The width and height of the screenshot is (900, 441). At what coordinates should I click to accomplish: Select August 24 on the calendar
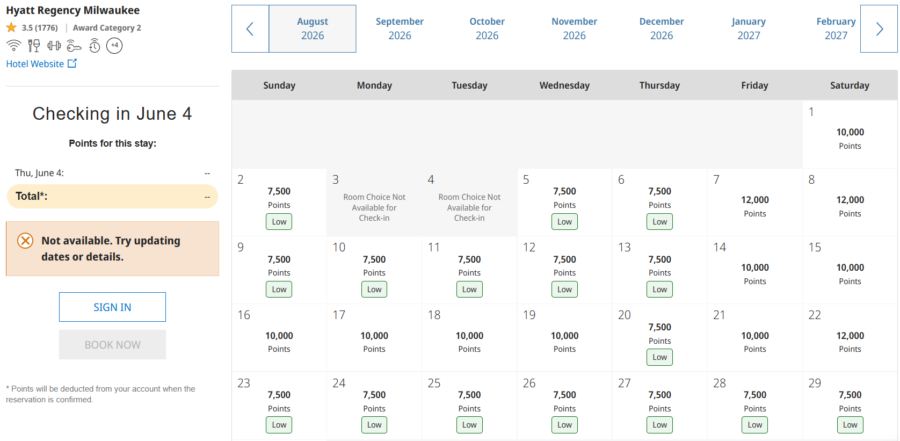click(x=374, y=405)
